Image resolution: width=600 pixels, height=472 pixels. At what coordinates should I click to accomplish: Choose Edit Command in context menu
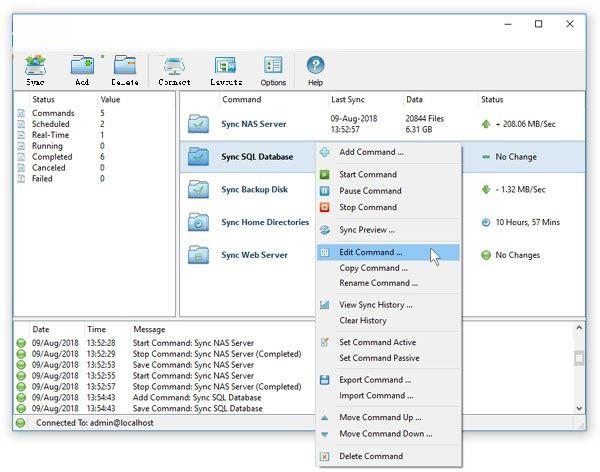(x=370, y=253)
